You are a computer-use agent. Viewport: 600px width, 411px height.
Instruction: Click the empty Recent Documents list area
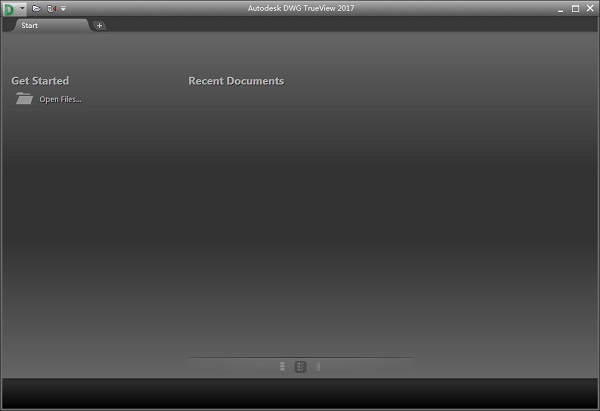pos(300,220)
